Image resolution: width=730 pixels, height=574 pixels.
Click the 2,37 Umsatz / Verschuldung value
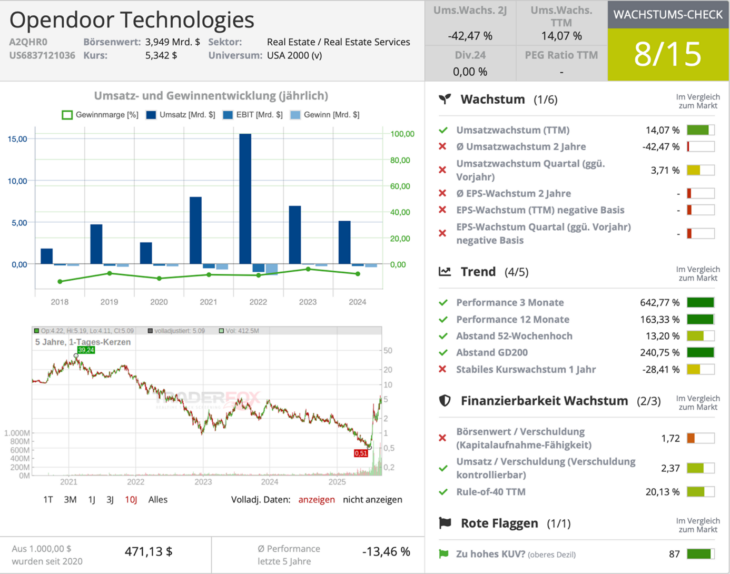670,468
